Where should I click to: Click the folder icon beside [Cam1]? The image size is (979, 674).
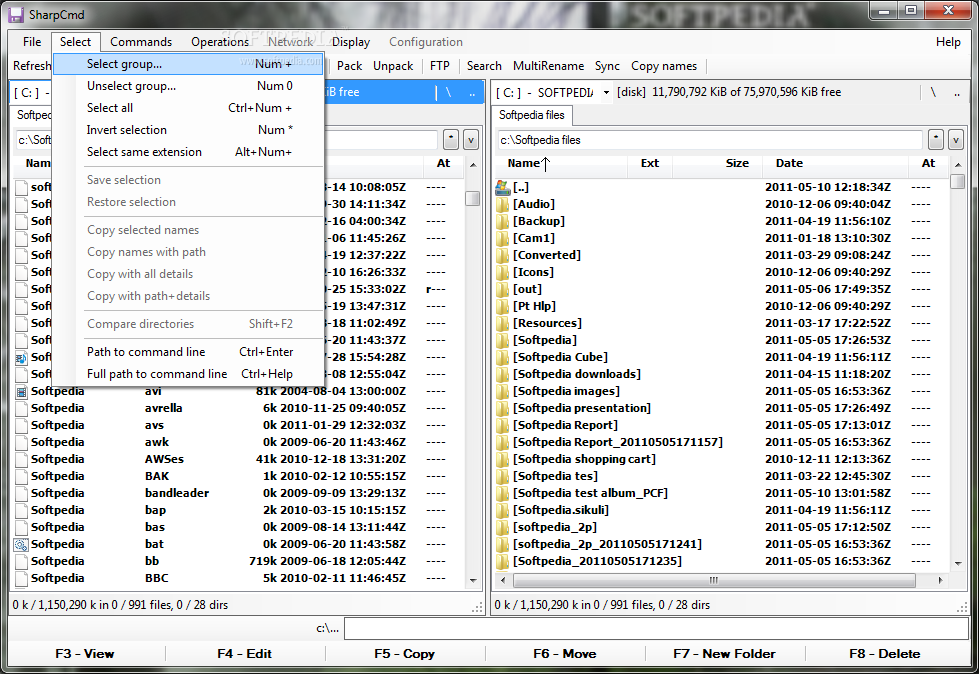503,238
